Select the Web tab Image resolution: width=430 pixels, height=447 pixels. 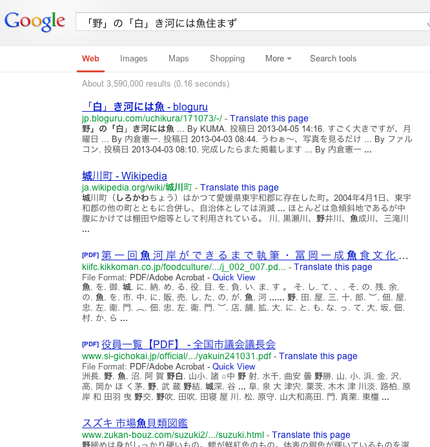[x=91, y=59]
